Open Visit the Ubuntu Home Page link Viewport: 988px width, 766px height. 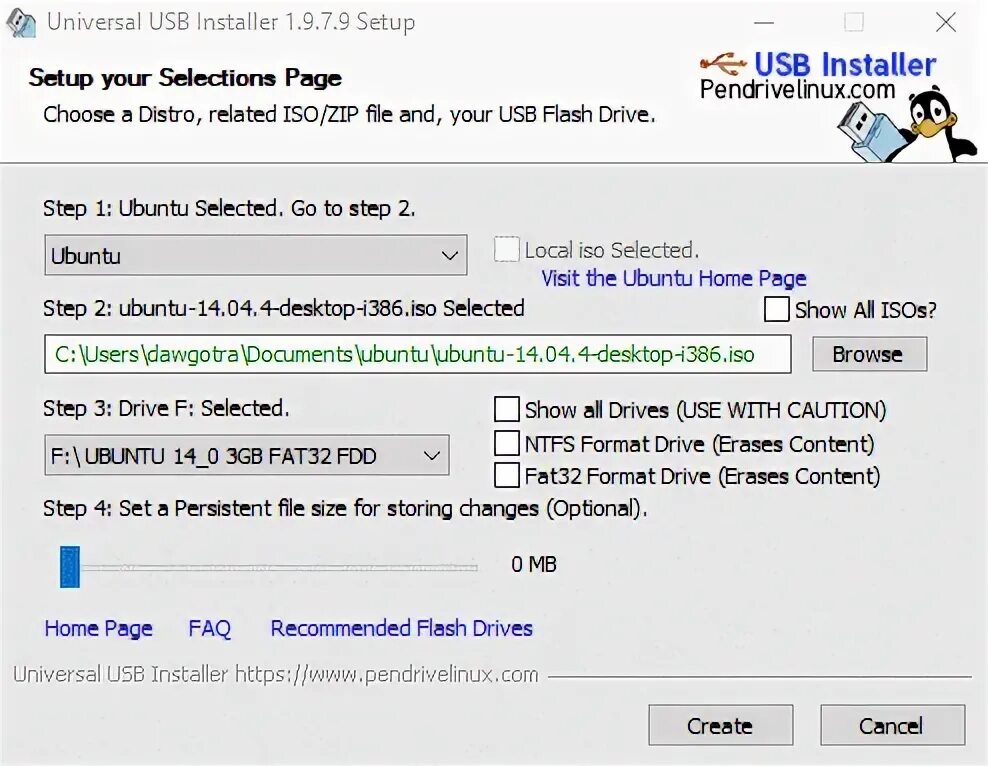[x=674, y=278]
